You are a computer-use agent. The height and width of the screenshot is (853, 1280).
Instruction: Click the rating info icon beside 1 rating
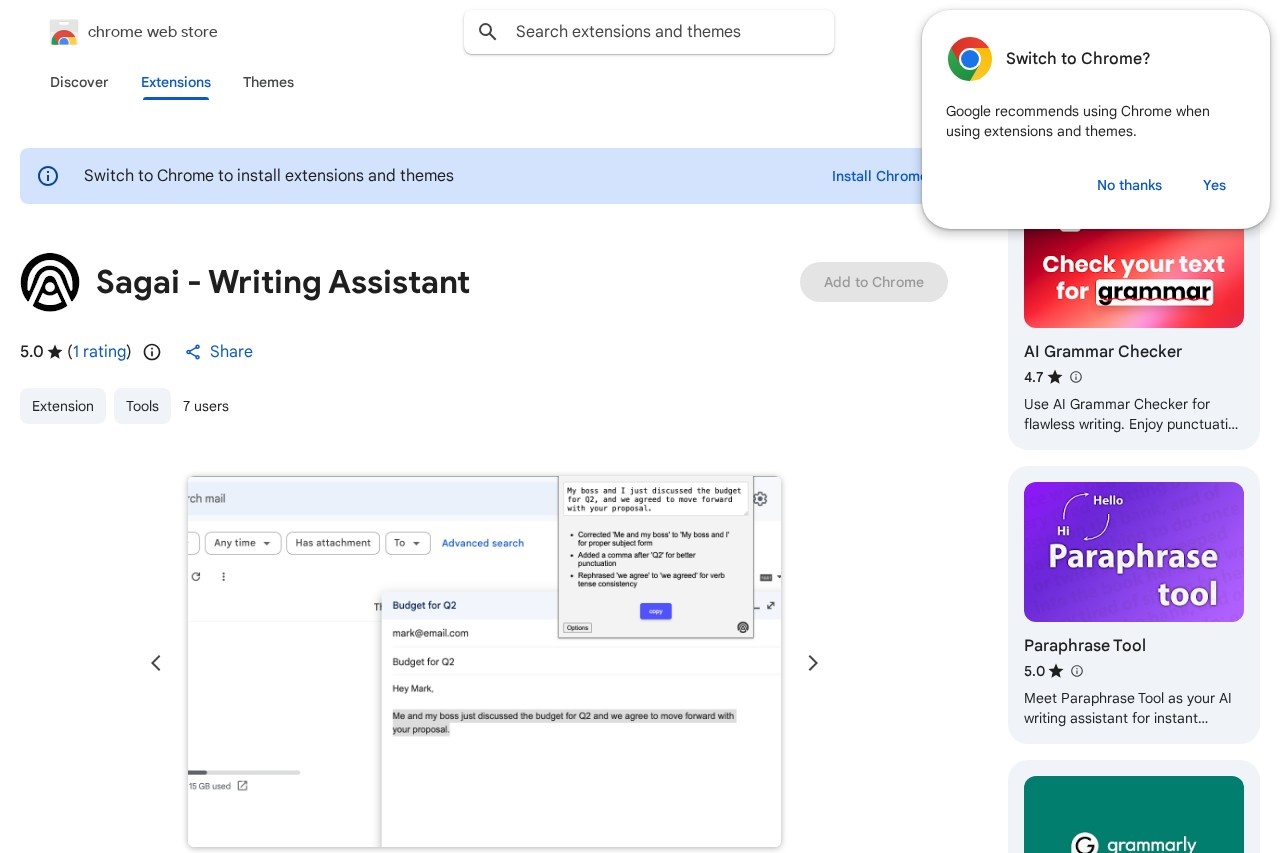coord(152,352)
